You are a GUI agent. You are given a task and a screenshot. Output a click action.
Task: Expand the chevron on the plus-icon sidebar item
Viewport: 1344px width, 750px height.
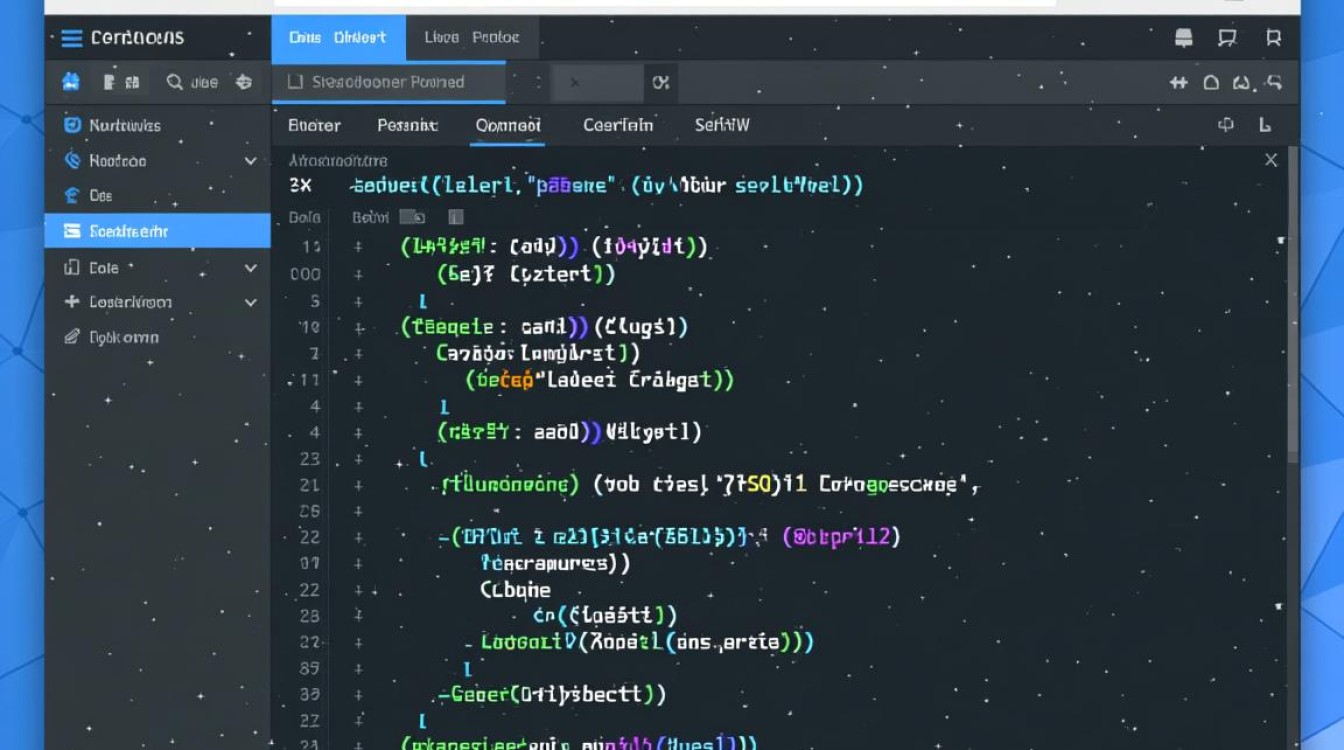pyautogui.click(x=250, y=303)
